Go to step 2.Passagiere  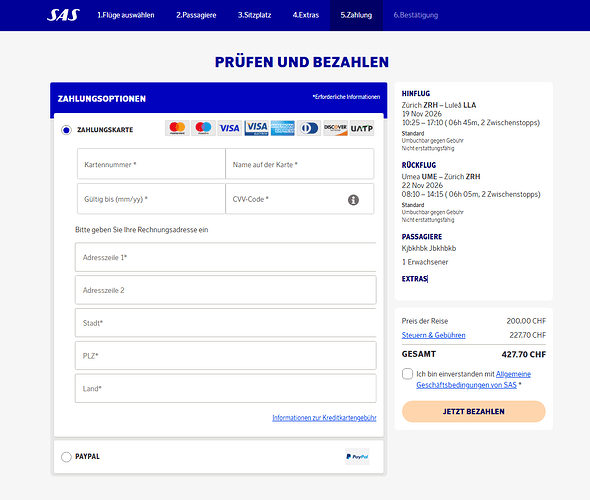click(x=196, y=15)
